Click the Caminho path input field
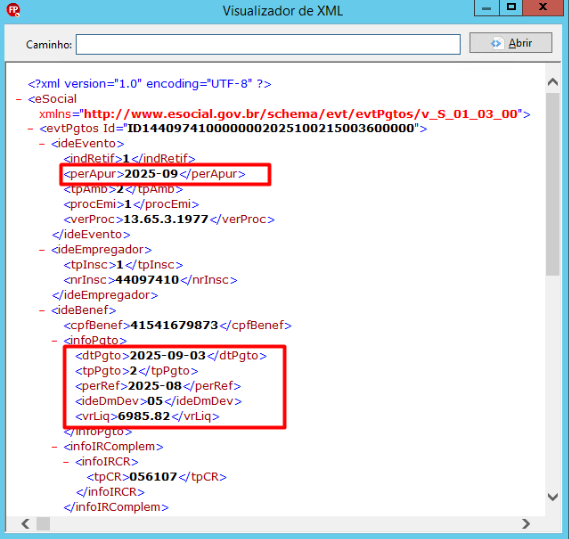 [268, 44]
